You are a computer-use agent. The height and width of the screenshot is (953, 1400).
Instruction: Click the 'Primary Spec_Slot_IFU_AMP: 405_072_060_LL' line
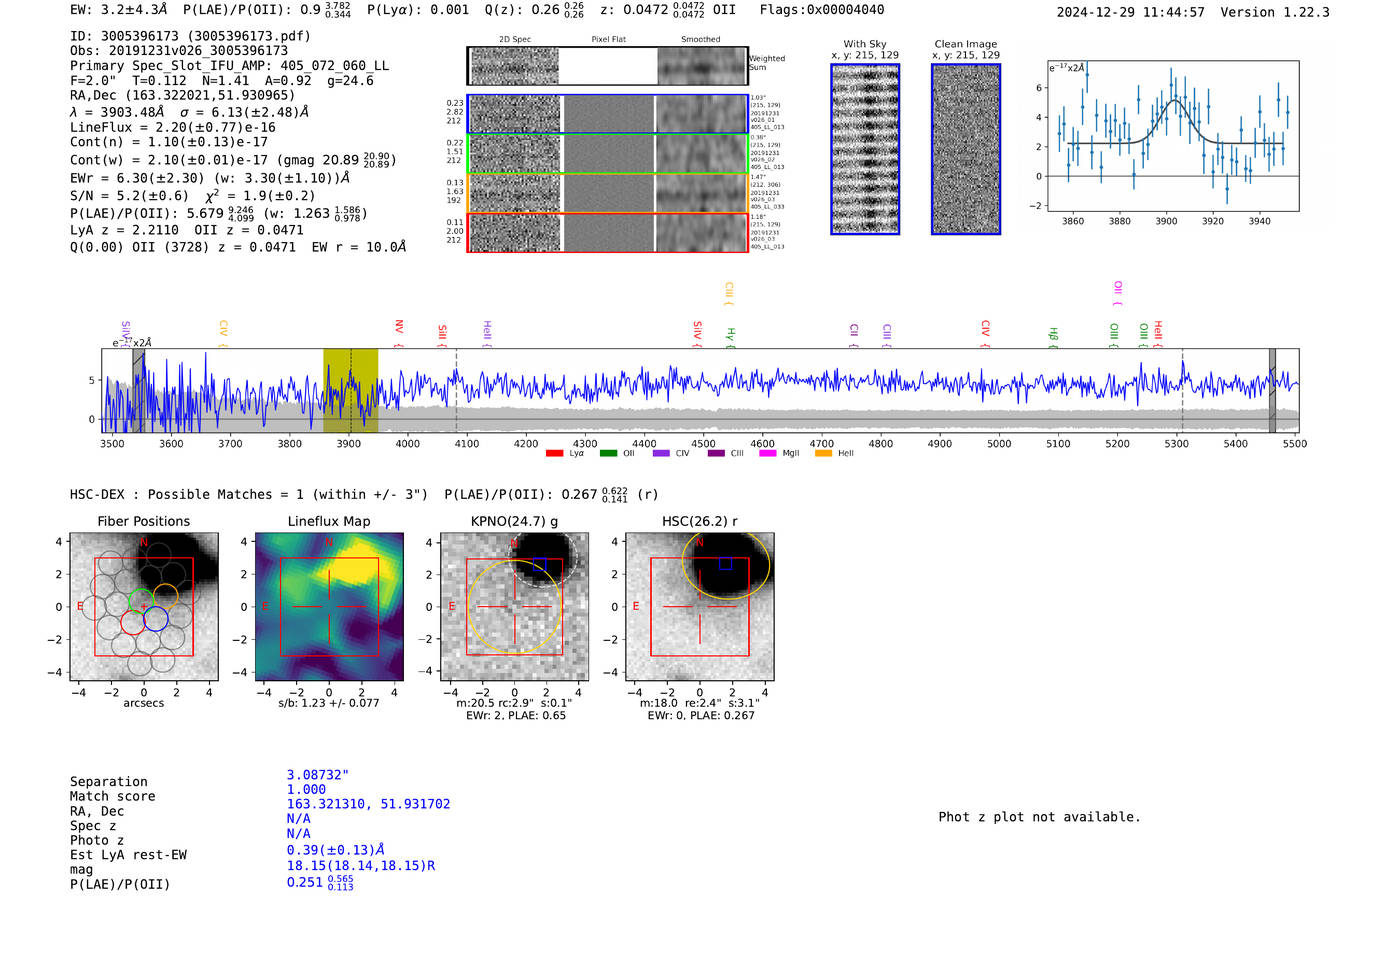(229, 66)
